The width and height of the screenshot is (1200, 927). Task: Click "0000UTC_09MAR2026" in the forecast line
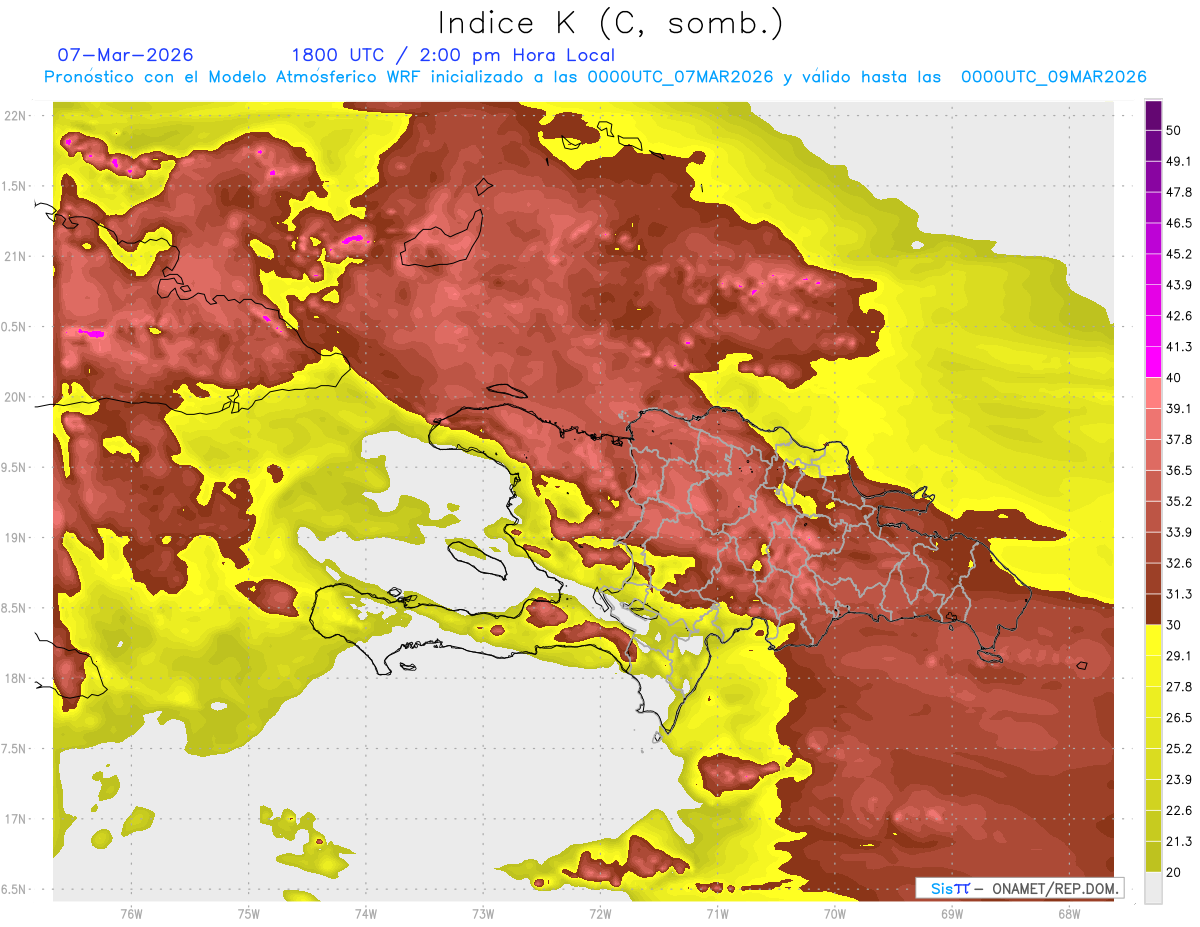[x=1053, y=77]
